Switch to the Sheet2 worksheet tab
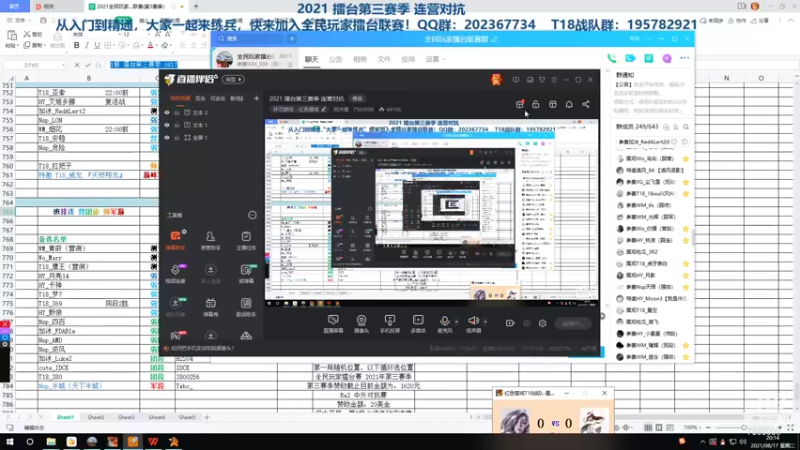The height and width of the screenshot is (450, 800). point(95,417)
